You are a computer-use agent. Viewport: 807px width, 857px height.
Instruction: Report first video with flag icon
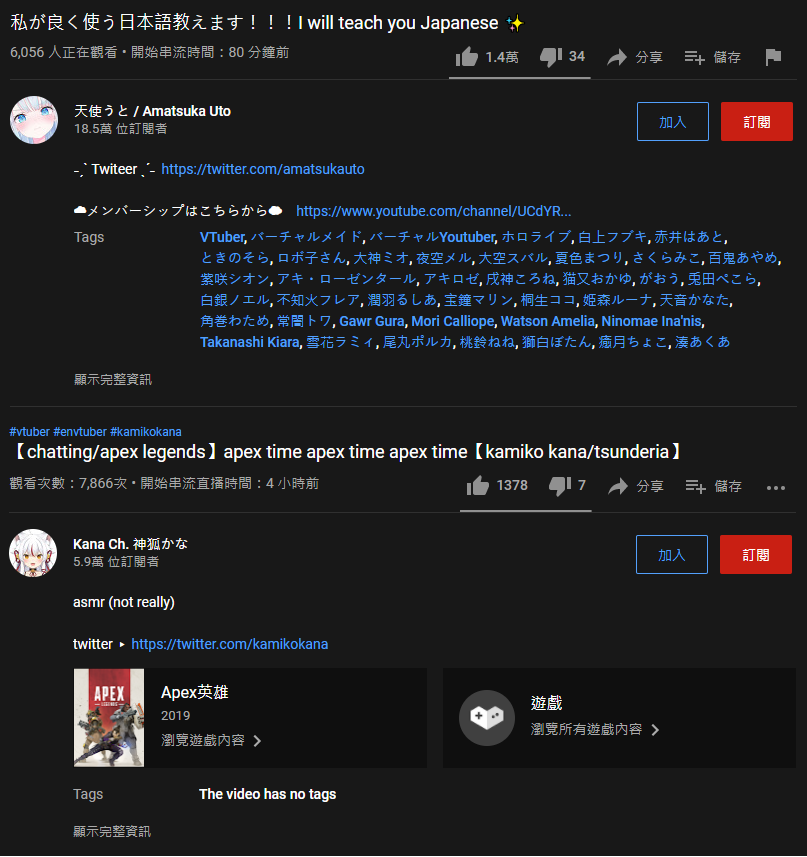(x=773, y=57)
